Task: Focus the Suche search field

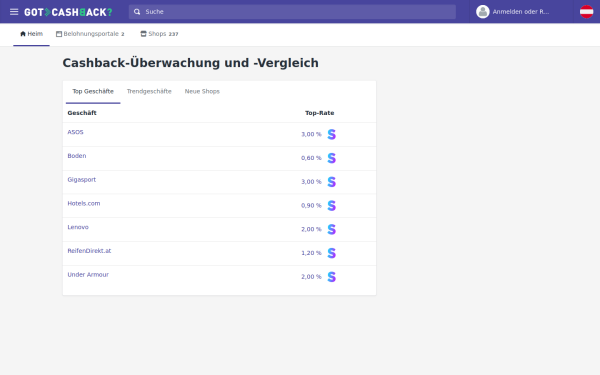Action: (x=292, y=12)
